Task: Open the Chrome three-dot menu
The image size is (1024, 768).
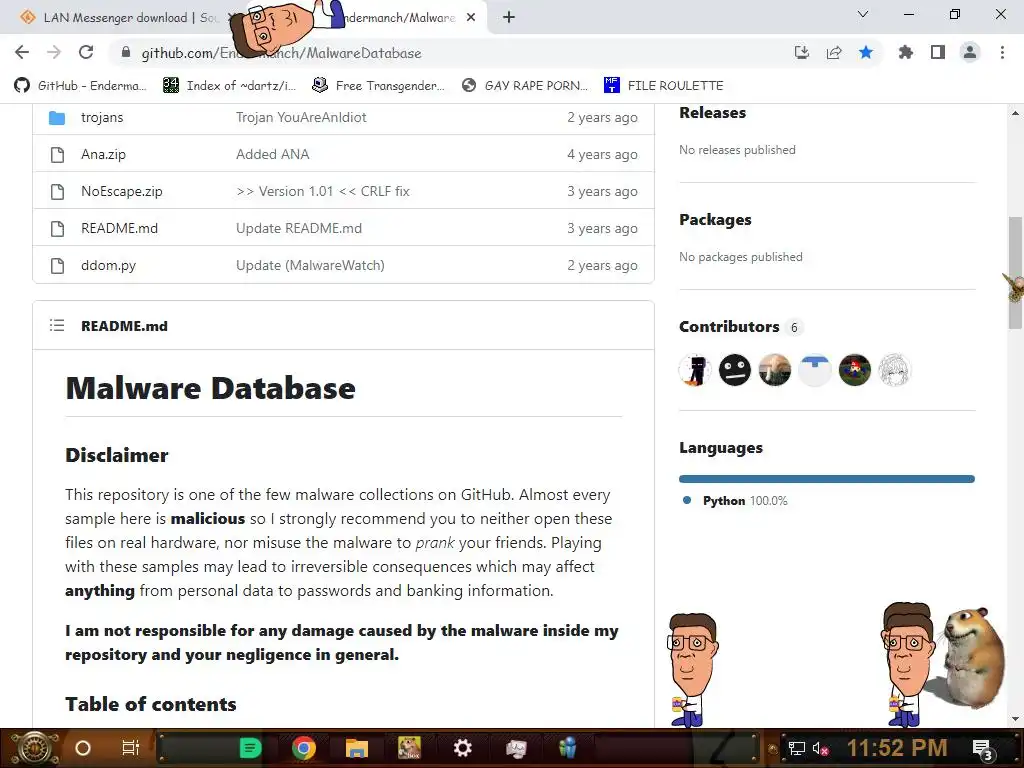Action: (1002, 52)
